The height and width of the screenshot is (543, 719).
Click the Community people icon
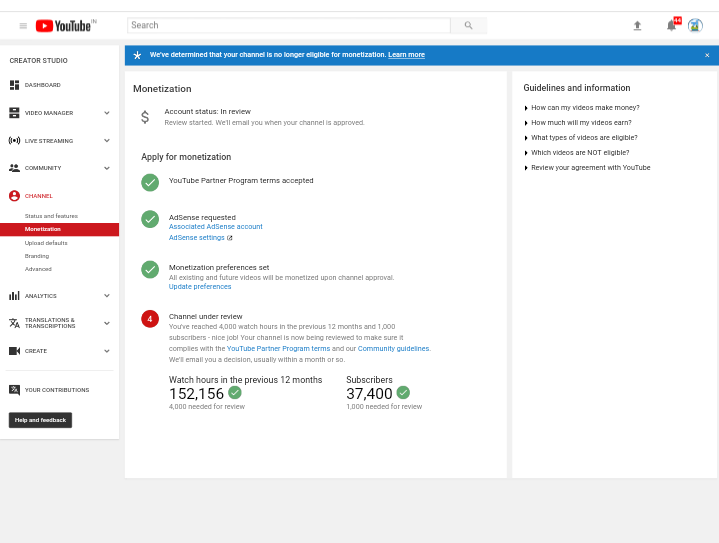14,168
